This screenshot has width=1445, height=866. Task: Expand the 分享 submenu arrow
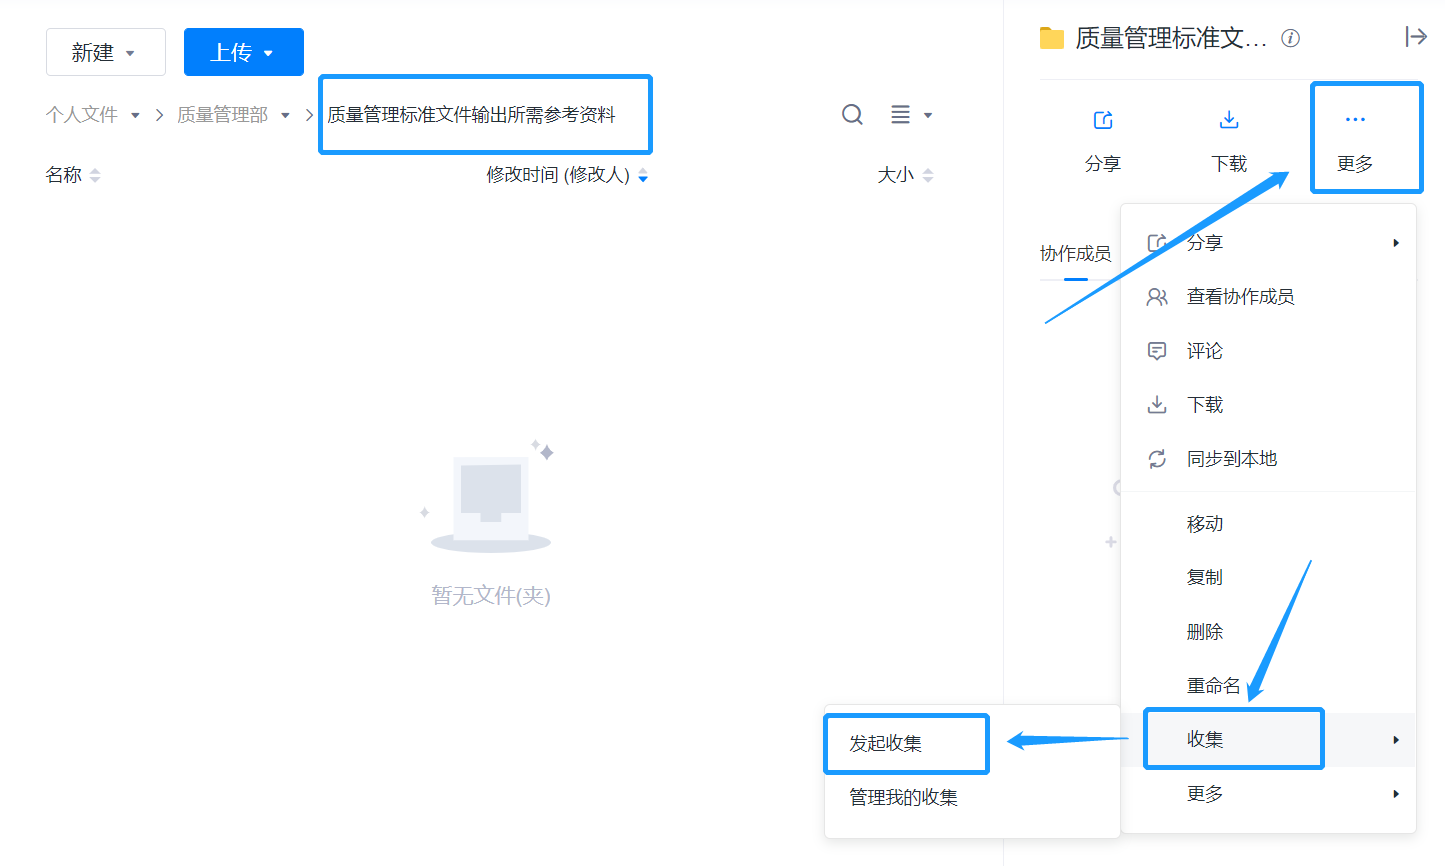(1396, 243)
